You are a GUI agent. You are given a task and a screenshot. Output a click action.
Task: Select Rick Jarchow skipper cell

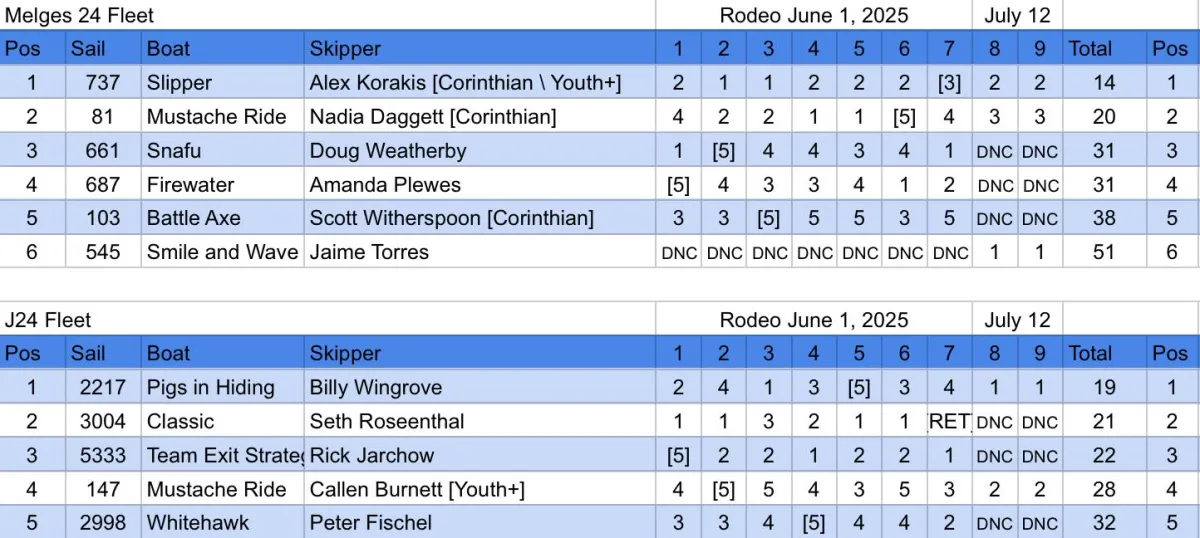pos(372,456)
